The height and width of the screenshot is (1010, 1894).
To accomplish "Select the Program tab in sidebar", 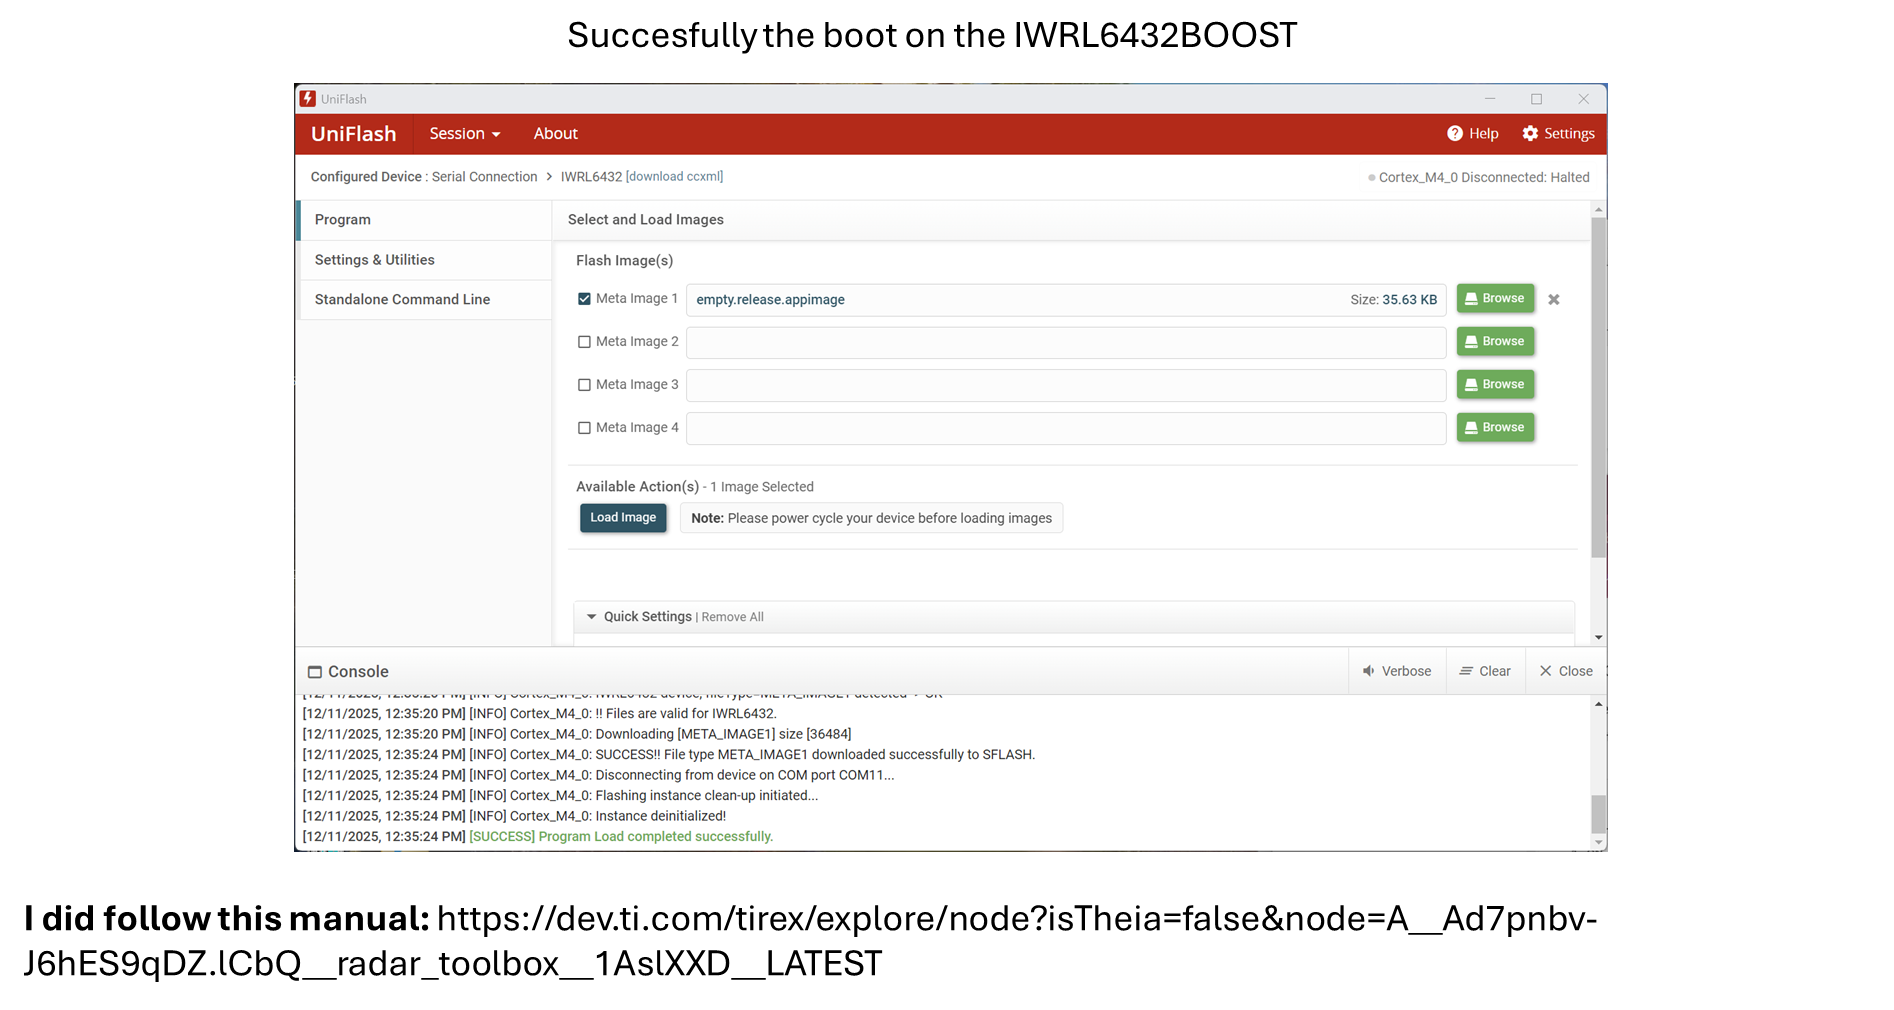I will [425, 220].
